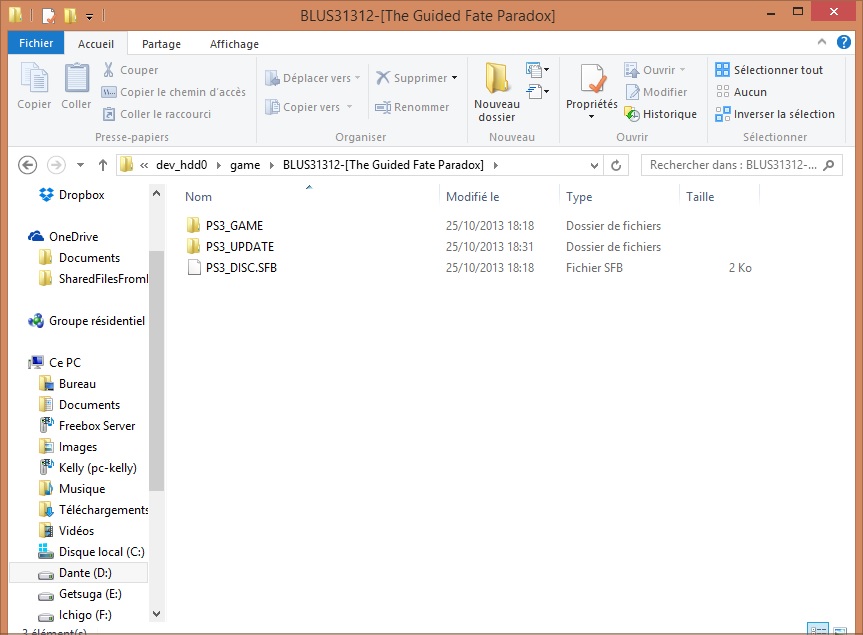Click navigation pane scrollbar down arrow
This screenshot has height=635, width=863.
tap(156, 614)
